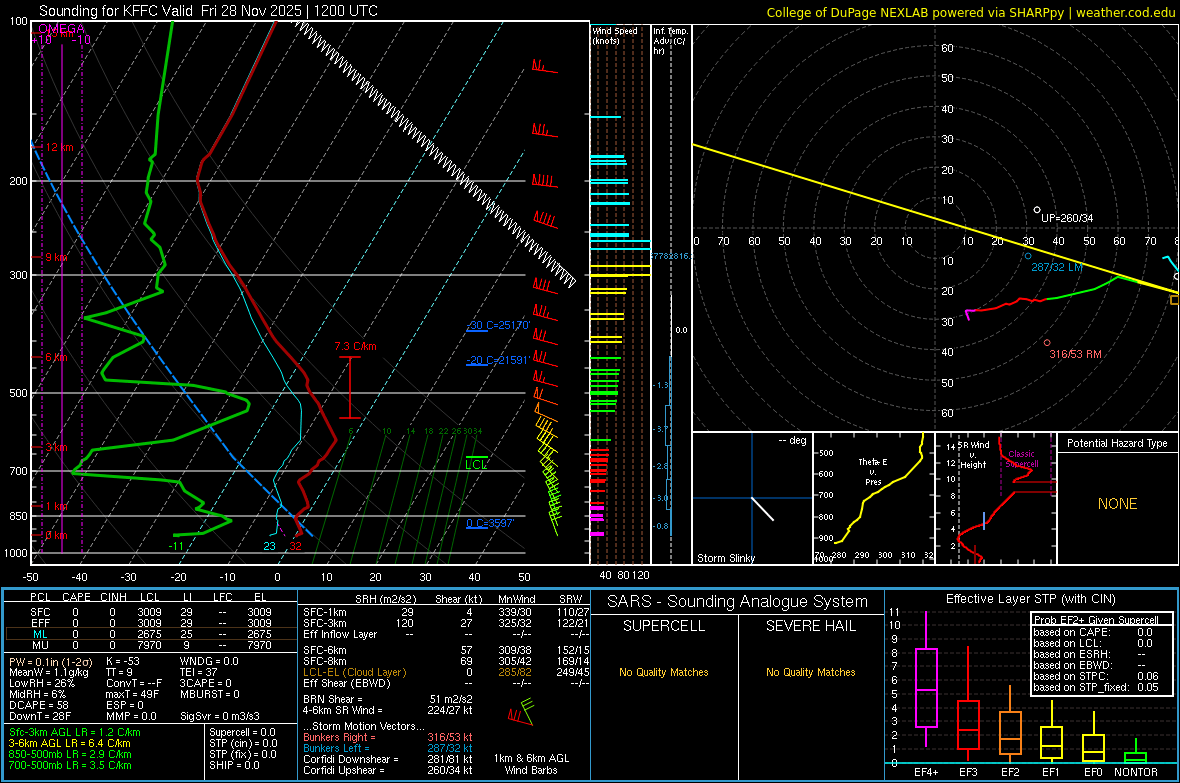Image resolution: width=1180 pixels, height=783 pixels.
Task: Click the 'NONE' hazard type text
Action: coord(1118,504)
